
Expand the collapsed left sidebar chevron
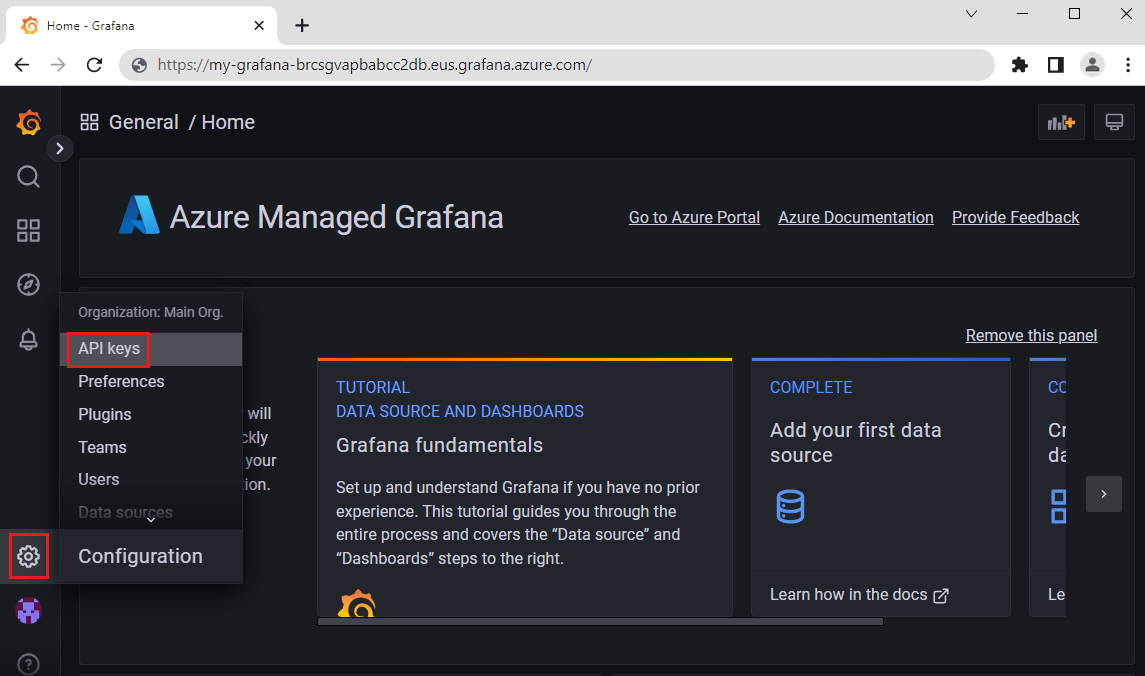coord(59,148)
